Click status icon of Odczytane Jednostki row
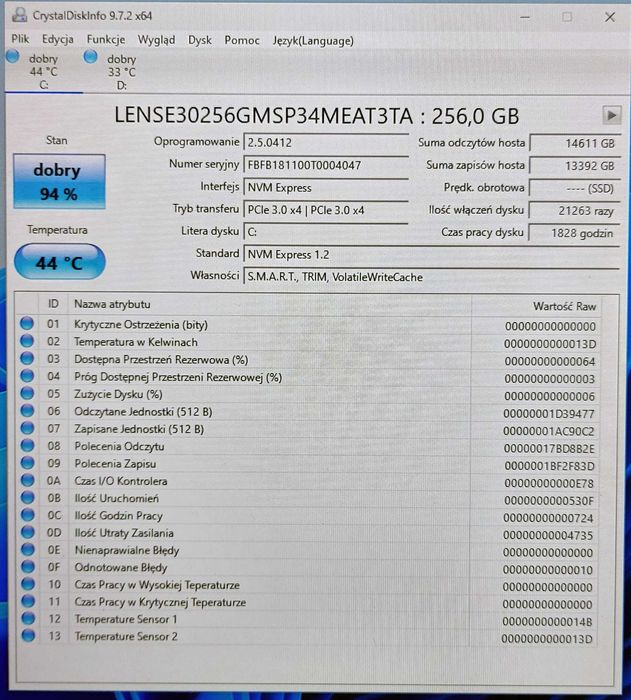Screen dimensions: 631x700 27,410
